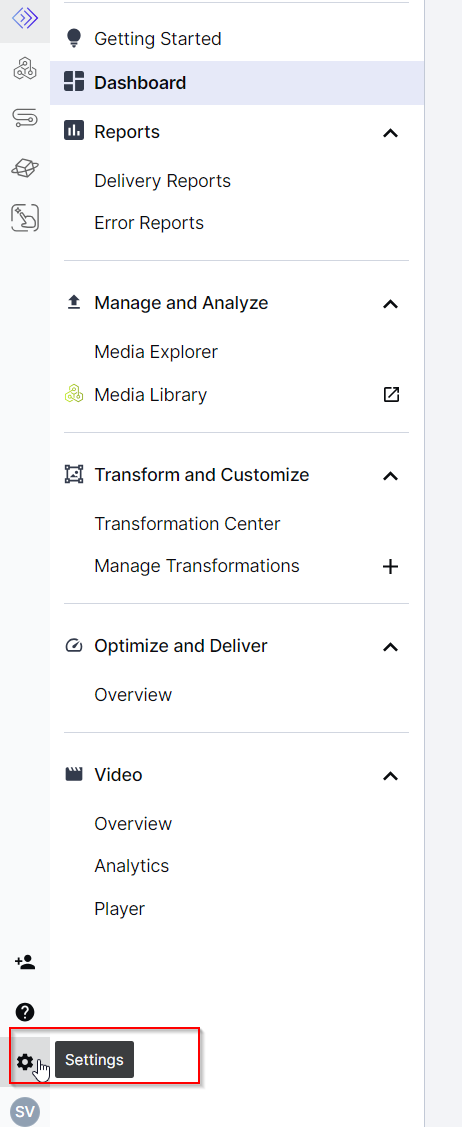This screenshot has height=1127, width=462.
Task: Click the plus icon next to Manage Transformations
Action: tap(390, 566)
